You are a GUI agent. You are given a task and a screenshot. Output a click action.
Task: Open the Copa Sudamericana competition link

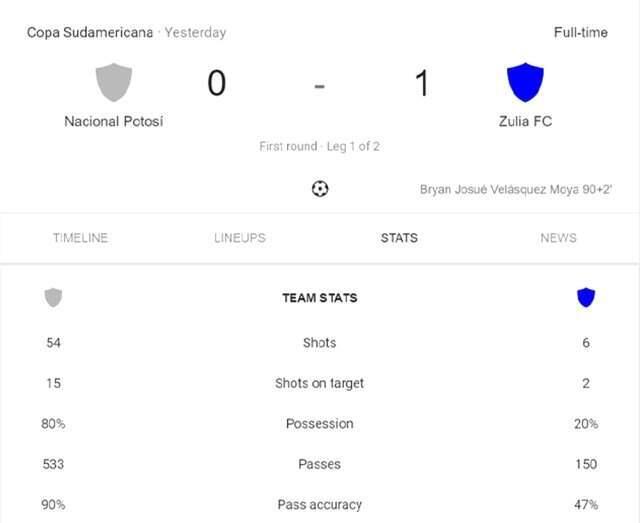coord(90,33)
